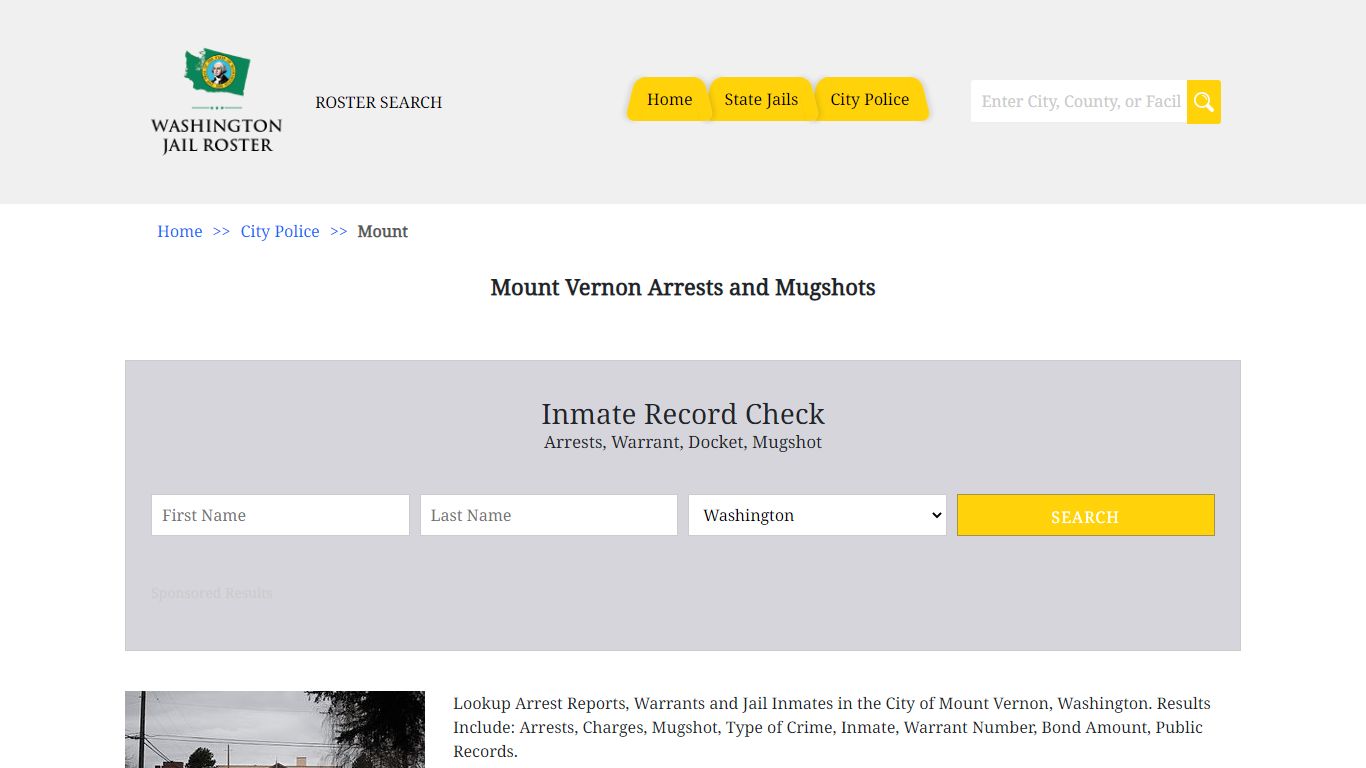This screenshot has width=1366, height=768.
Task: Click the yellow magnifier search icon
Action: click(x=1204, y=102)
